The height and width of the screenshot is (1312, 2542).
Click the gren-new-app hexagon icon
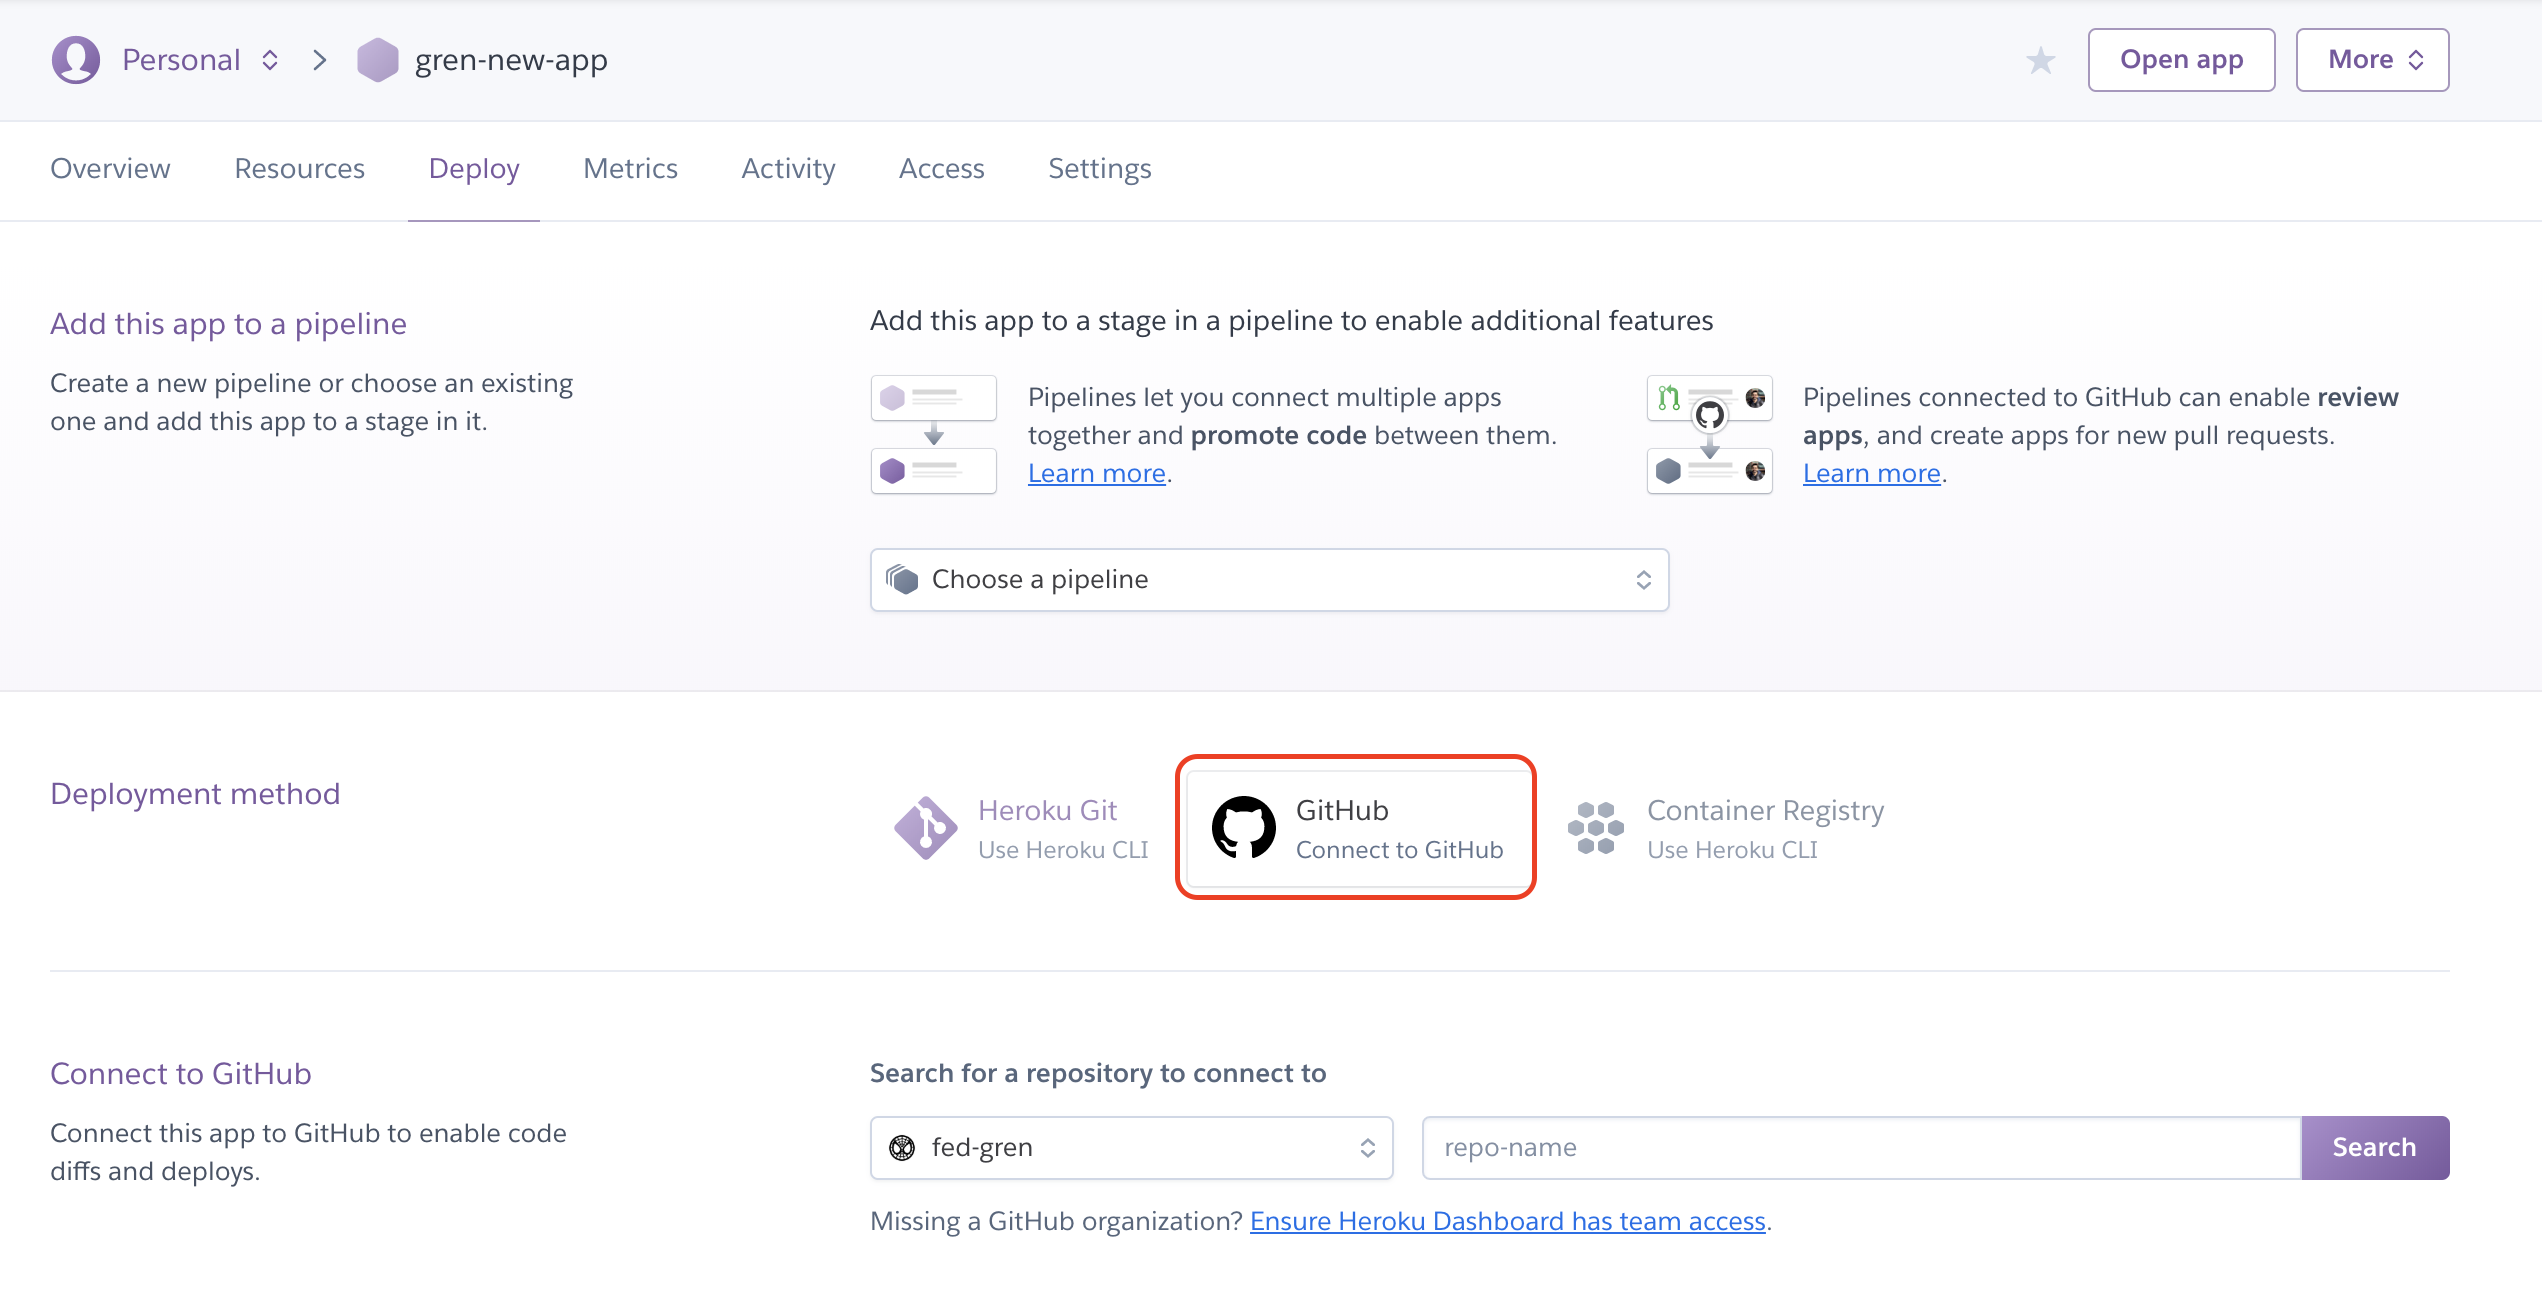[377, 60]
